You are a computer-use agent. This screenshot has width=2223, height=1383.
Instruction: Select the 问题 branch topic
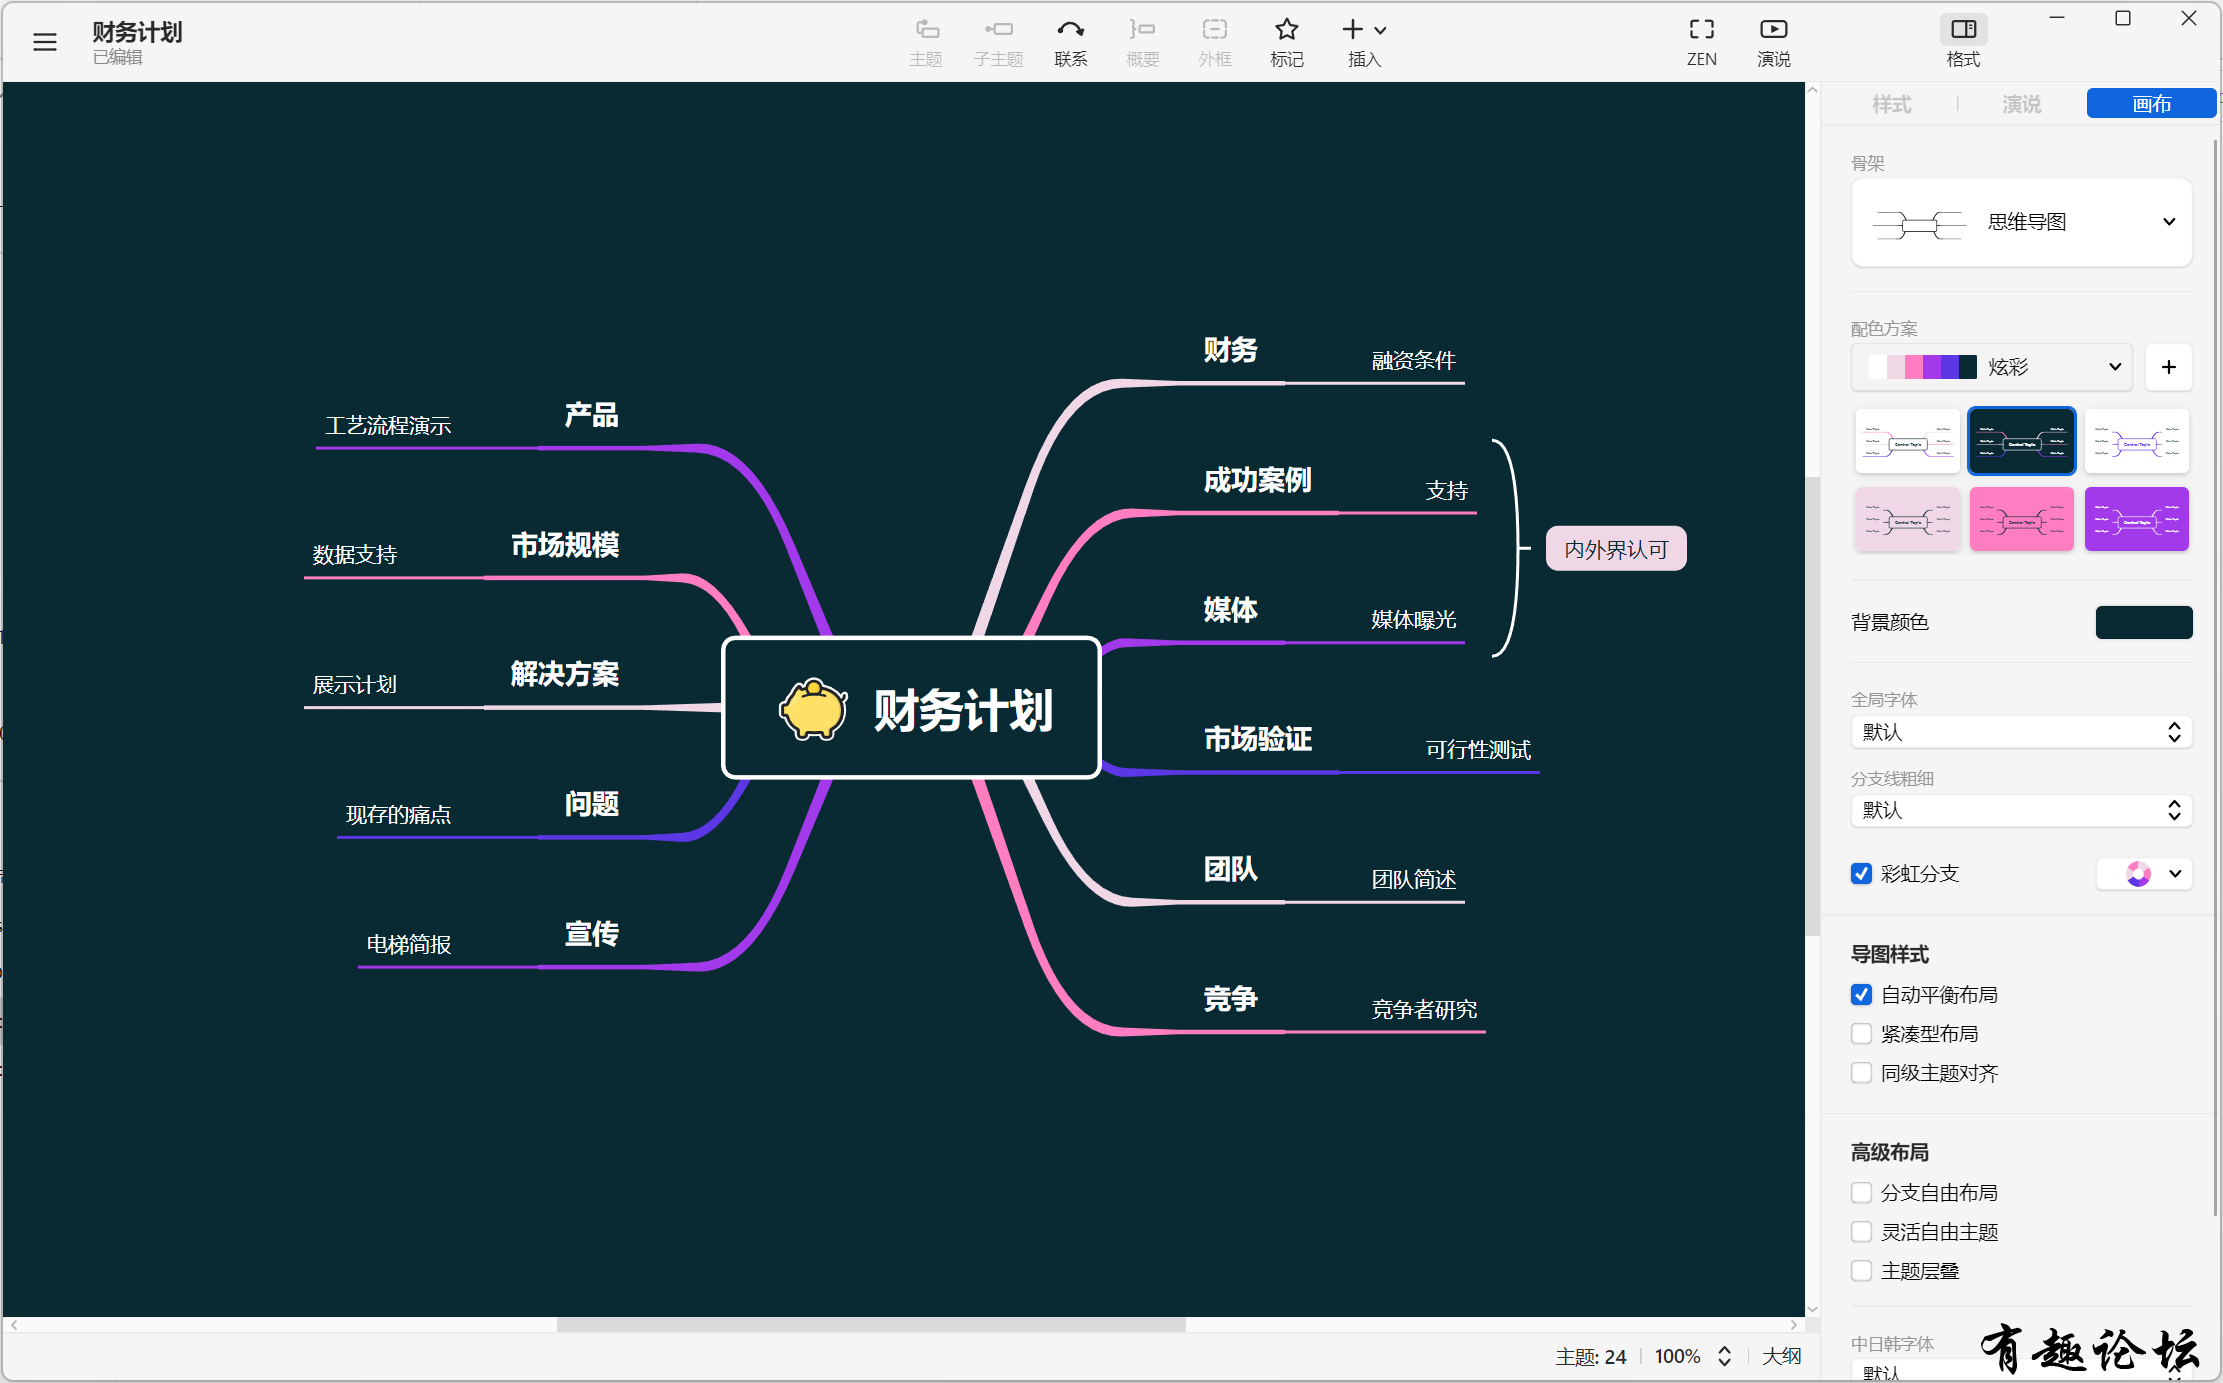point(591,805)
